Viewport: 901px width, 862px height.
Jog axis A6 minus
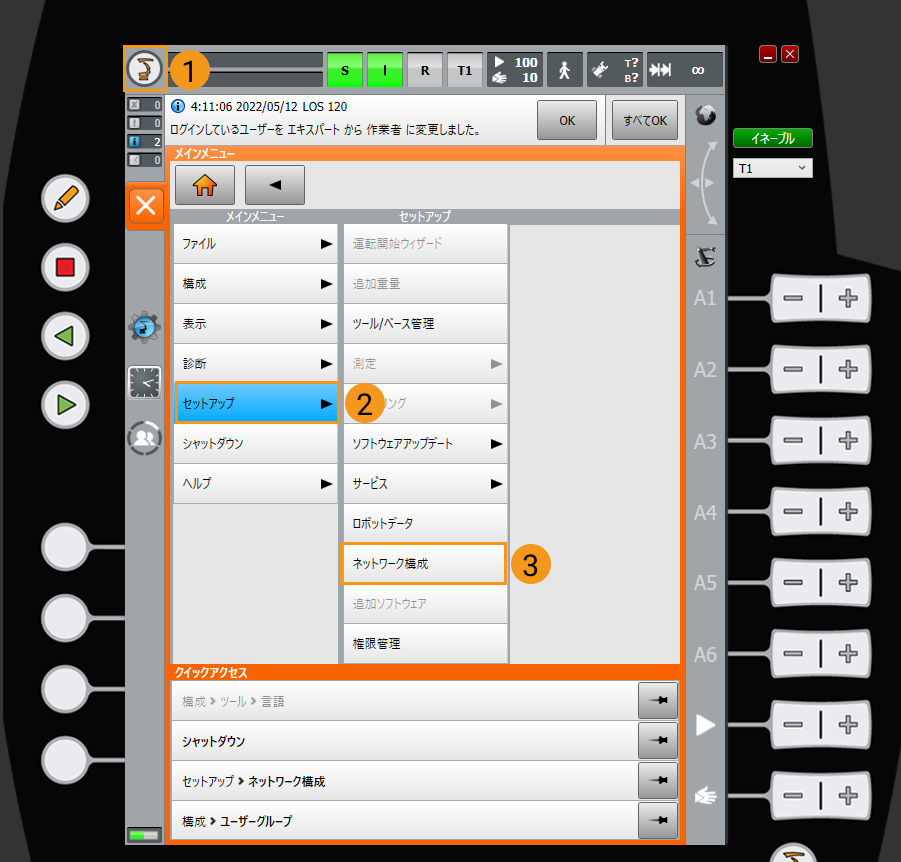tap(793, 653)
